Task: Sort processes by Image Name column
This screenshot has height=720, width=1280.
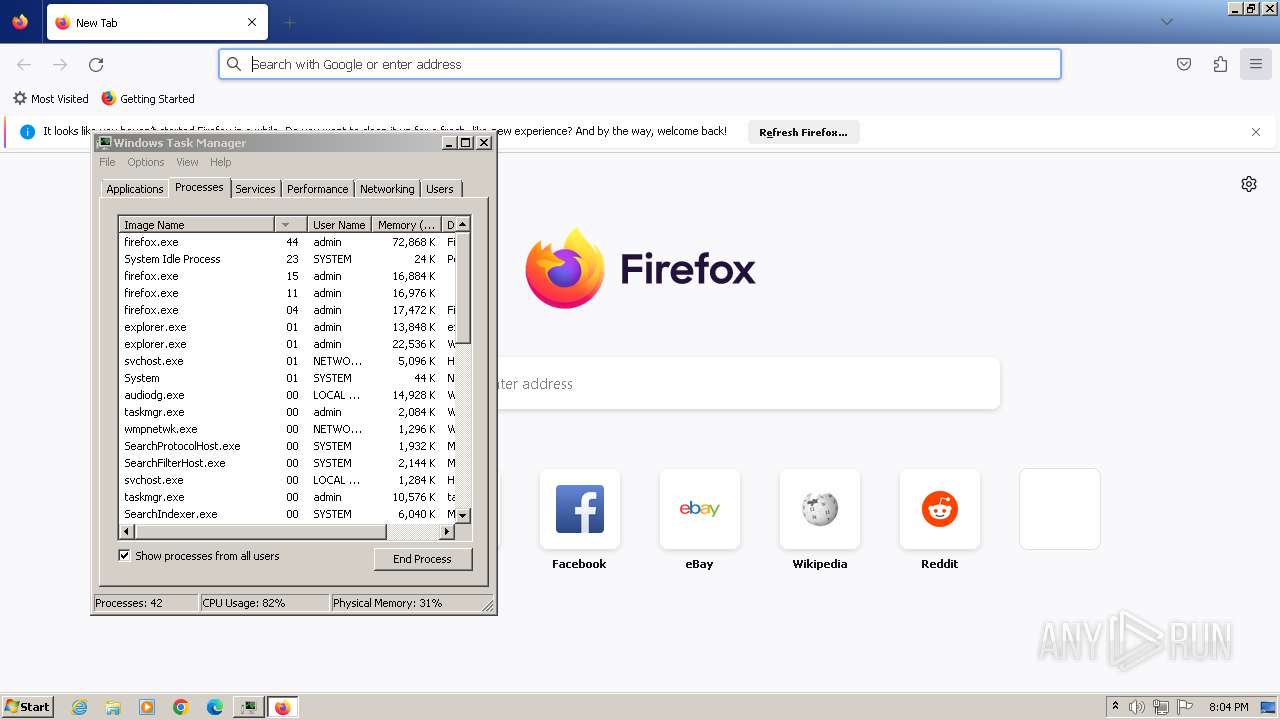Action: click(x=196, y=225)
